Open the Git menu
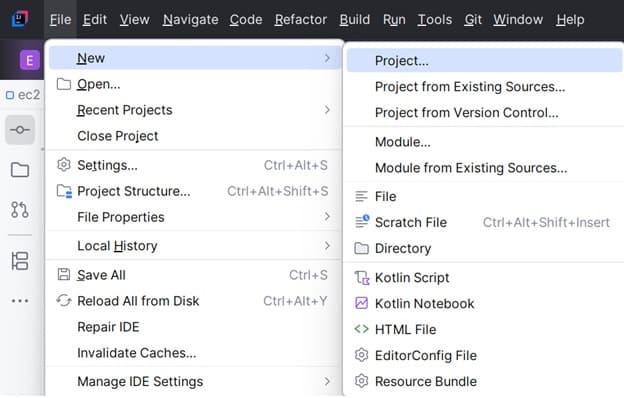This screenshot has height=398, width=624. tap(473, 20)
